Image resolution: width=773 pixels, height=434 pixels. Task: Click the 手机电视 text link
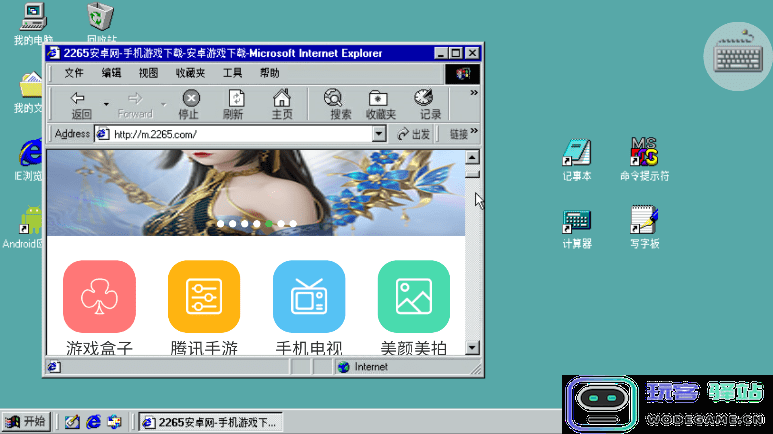pos(309,348)
